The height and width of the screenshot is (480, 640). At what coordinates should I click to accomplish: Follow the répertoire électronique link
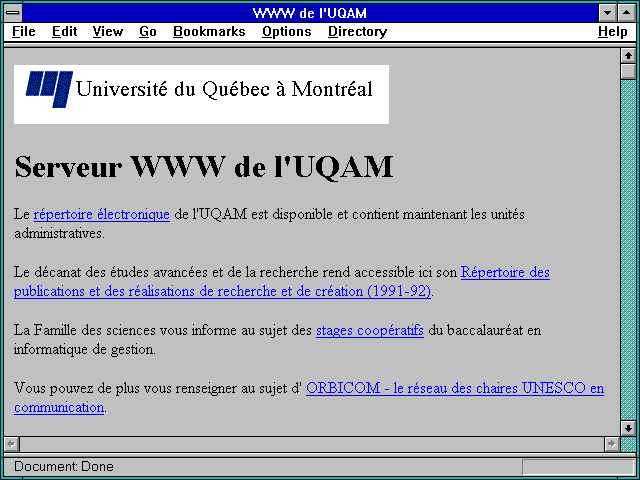102,214
